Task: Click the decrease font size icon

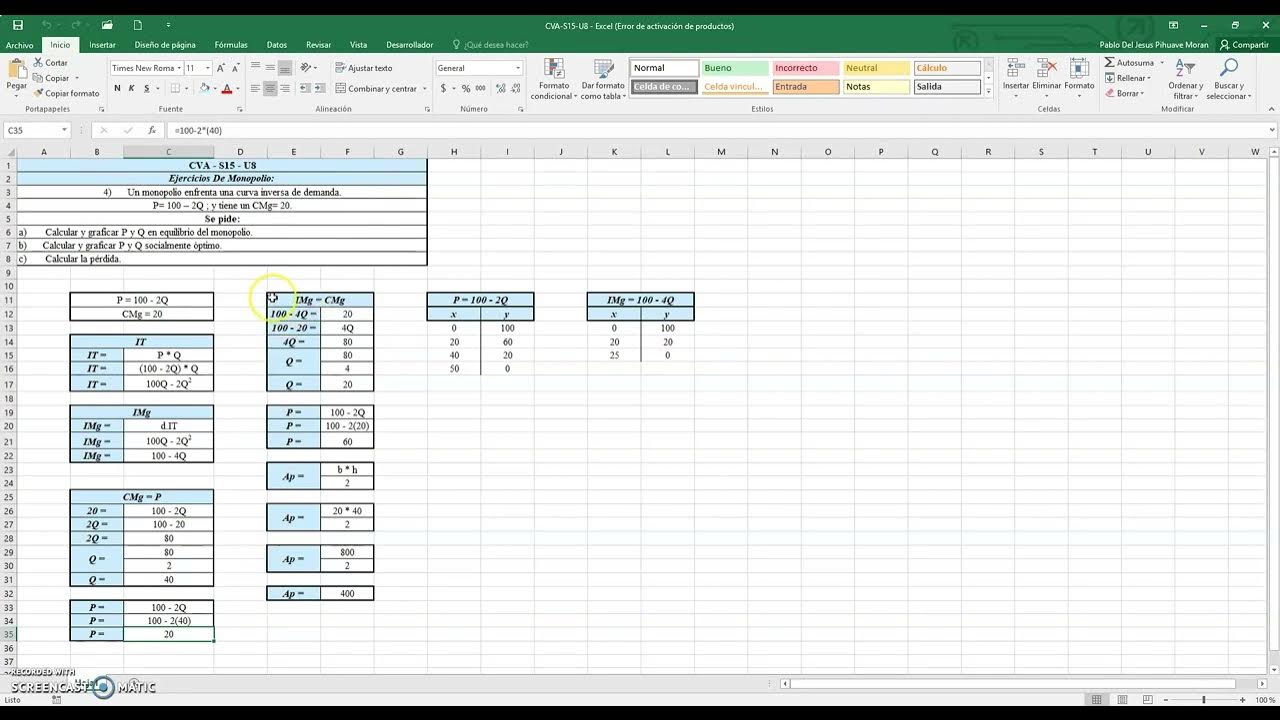Action: click(x=237, y=68)
